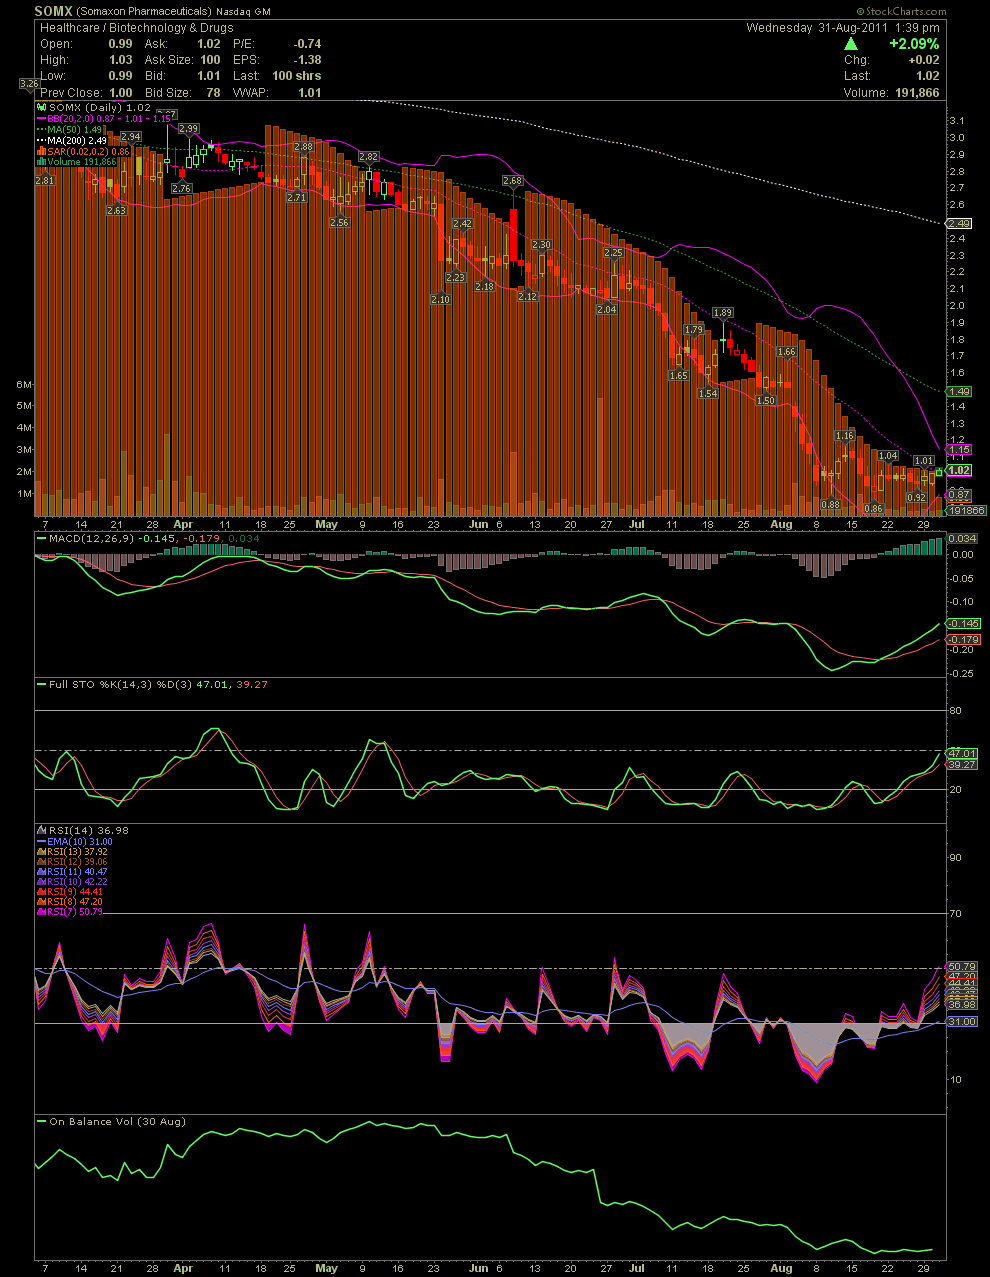The image size is (990, 1277).
Task: Click the RSI(8) legend icon
Action: click(x=41, y=902)
